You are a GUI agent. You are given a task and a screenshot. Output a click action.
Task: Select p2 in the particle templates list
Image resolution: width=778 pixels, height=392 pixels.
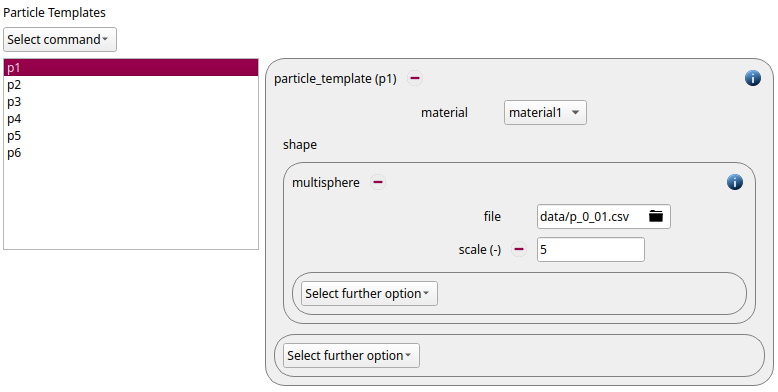[131, 85]
